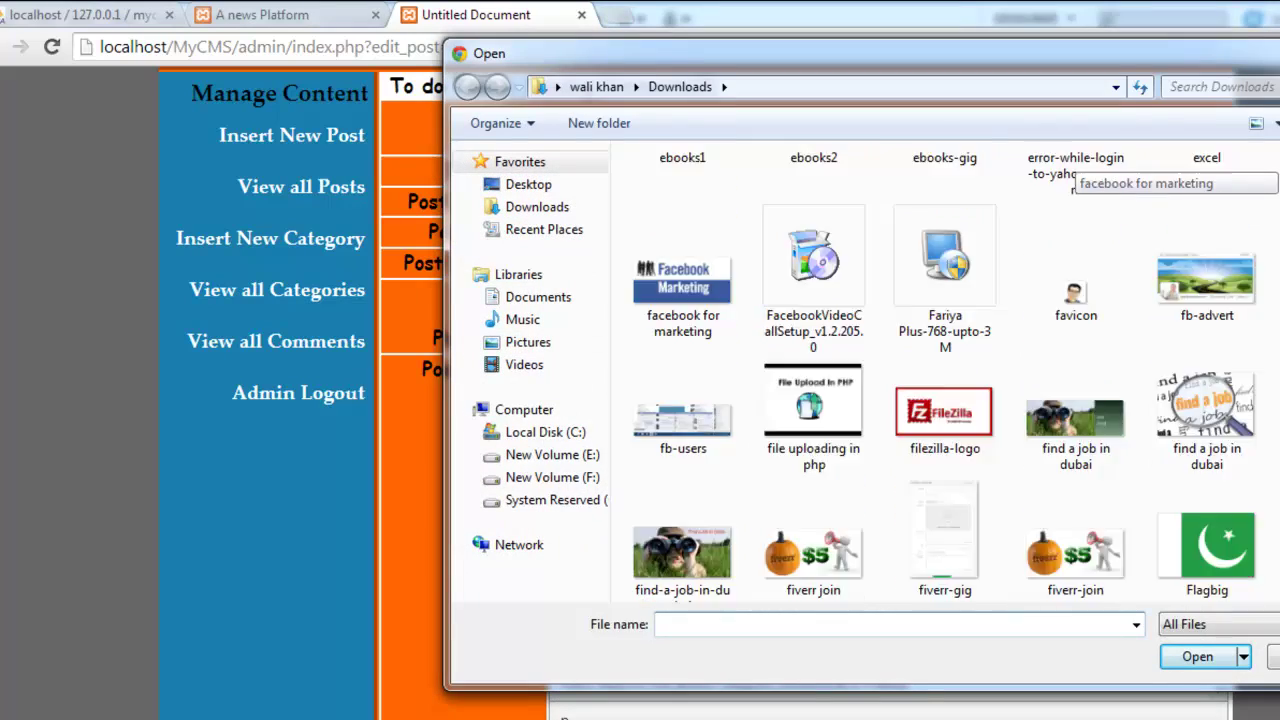Click the Admin Logout link

point(299,393)
